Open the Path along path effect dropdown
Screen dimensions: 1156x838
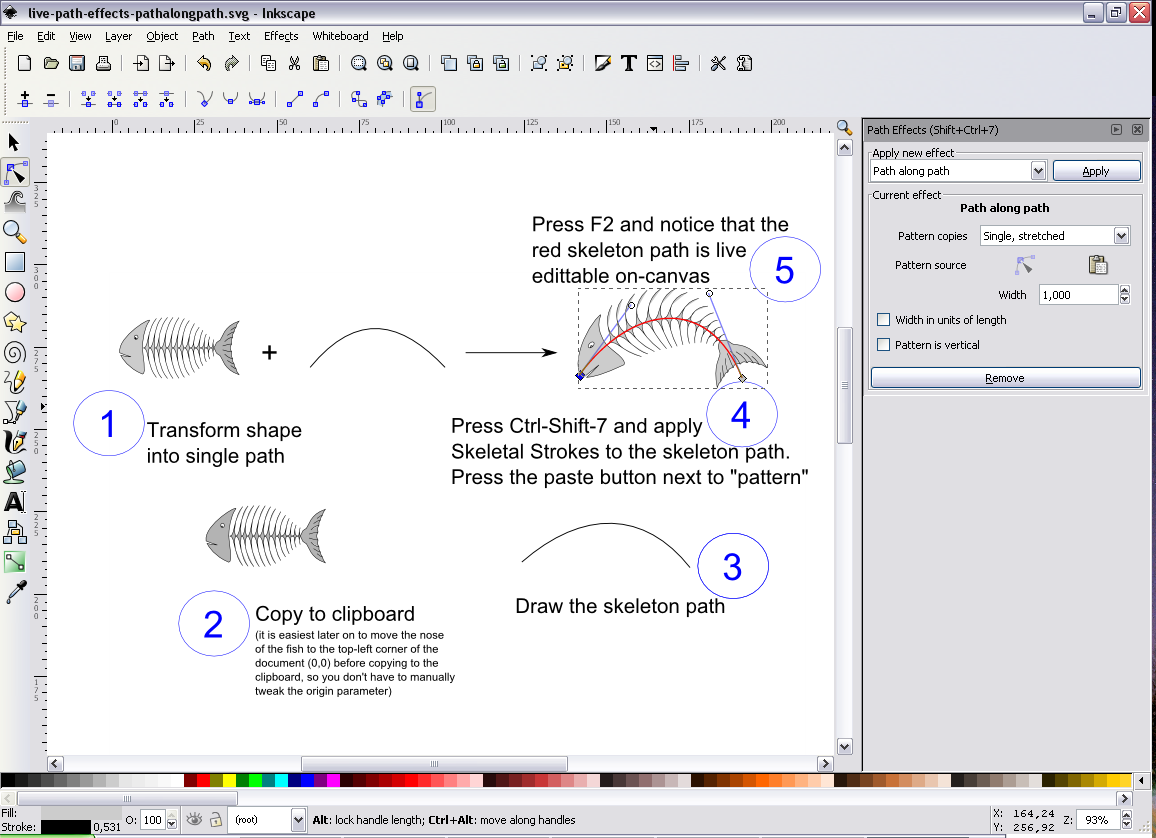[x=1038, y=171]
